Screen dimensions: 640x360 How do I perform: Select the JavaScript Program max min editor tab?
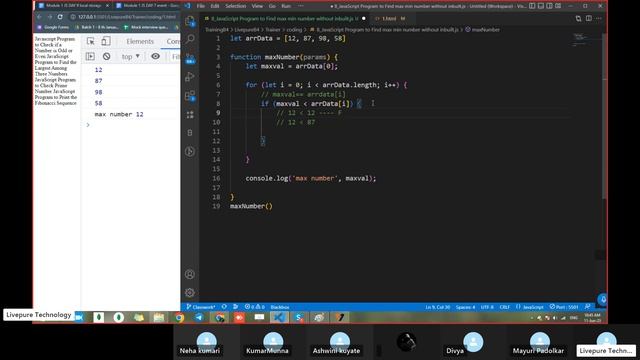pos(283,18)
